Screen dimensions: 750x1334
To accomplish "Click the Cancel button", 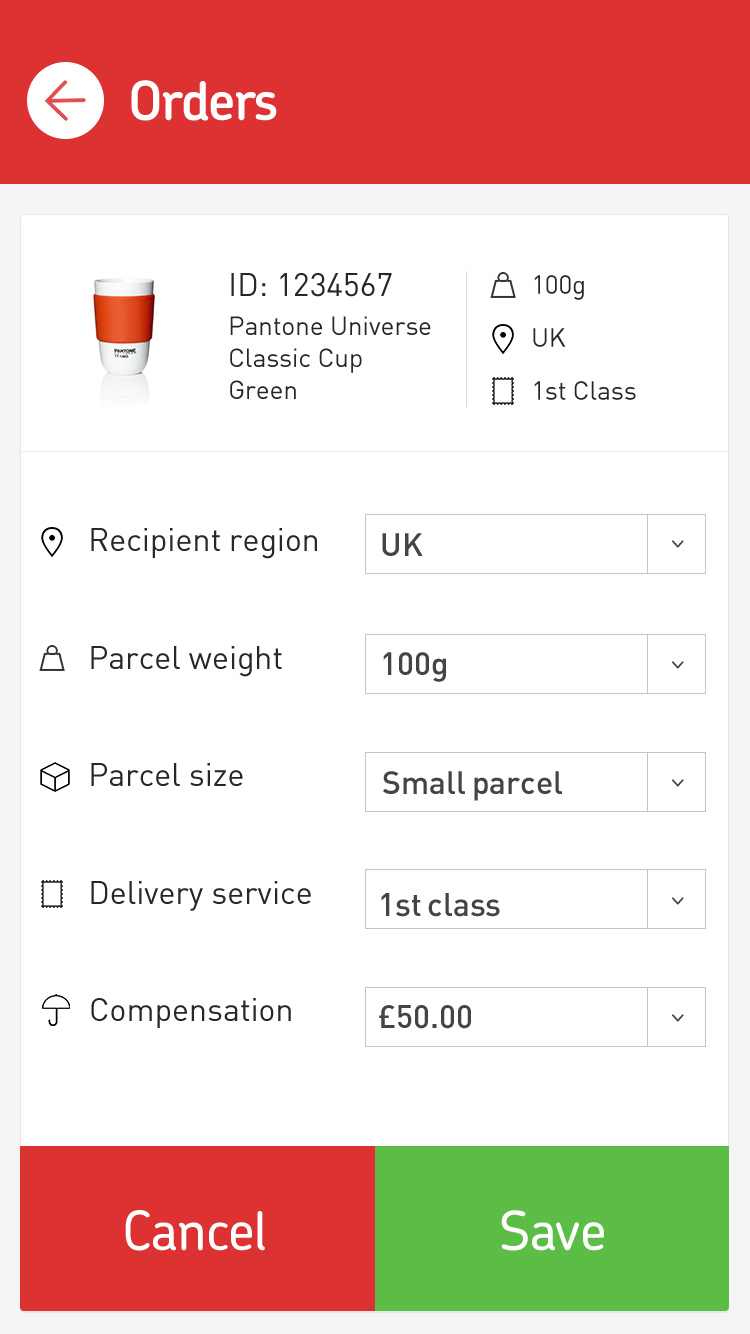I will tap(197, 1229).
